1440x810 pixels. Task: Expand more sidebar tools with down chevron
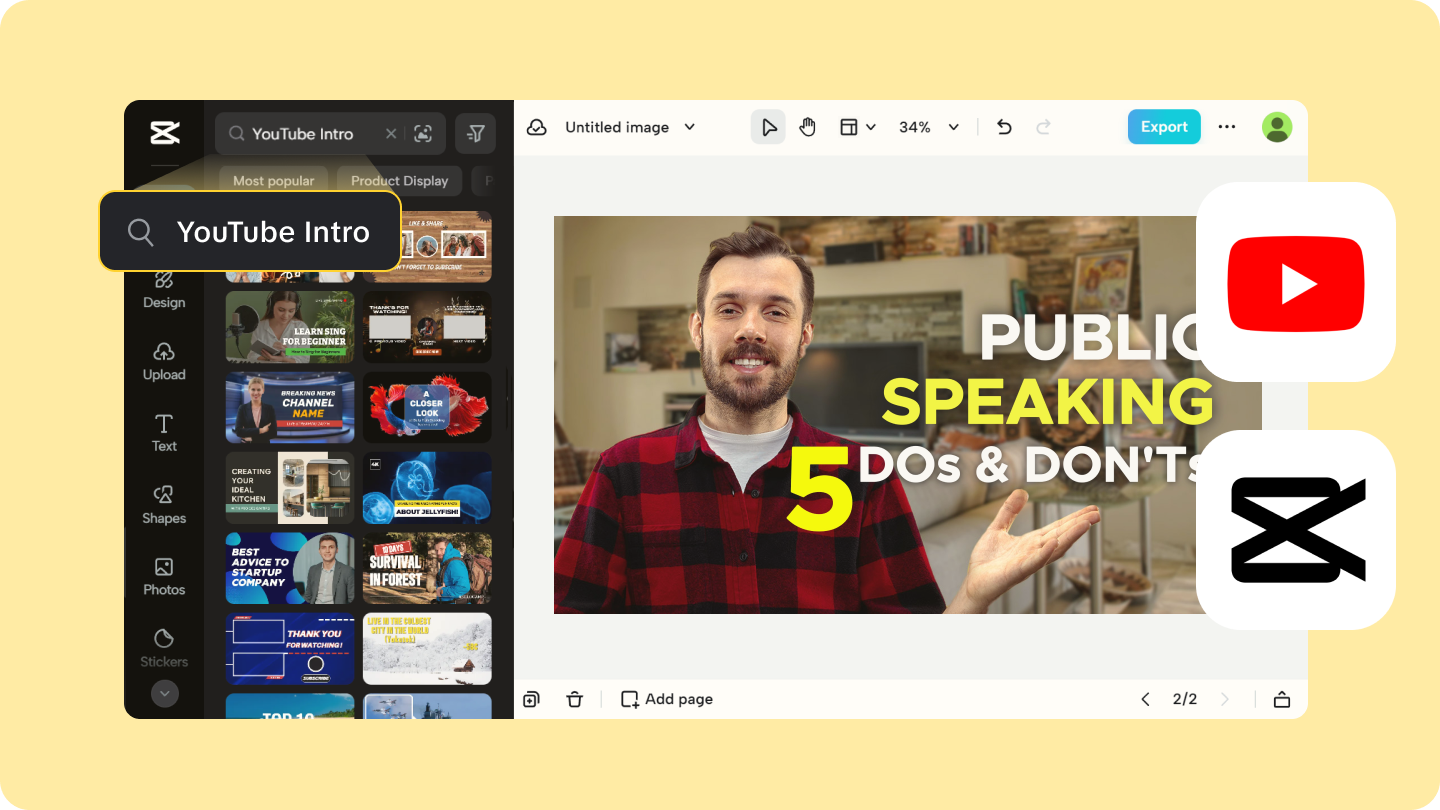point(164,693)
